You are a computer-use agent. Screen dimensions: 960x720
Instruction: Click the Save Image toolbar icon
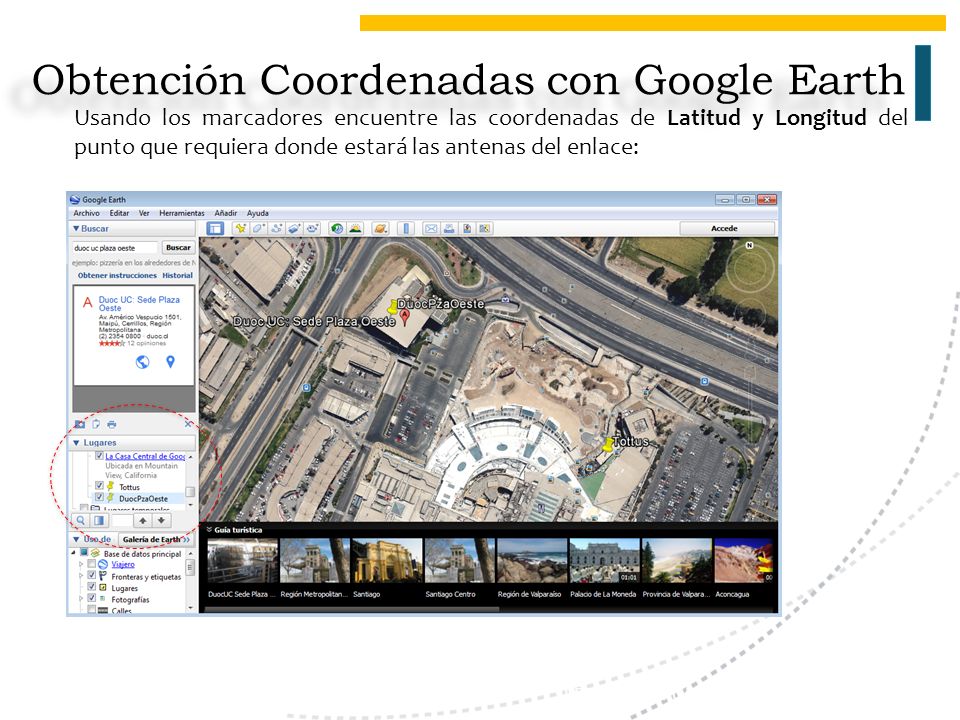[x=467, y=228]
